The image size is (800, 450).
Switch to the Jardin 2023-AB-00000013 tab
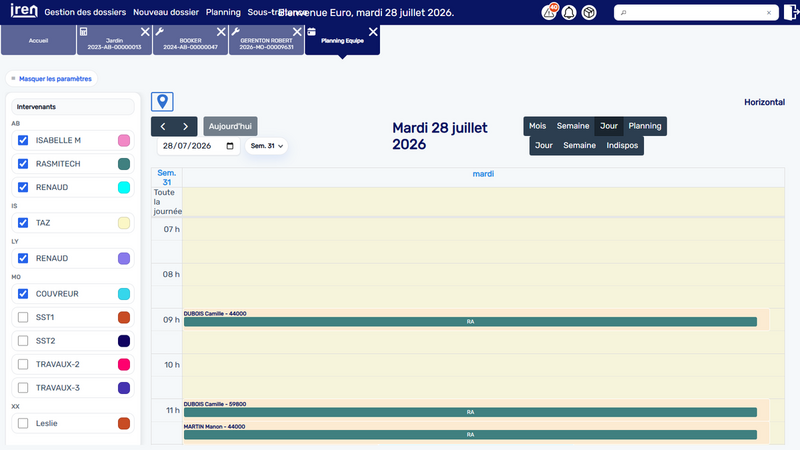pyautogui.click(x=114, y=40)
